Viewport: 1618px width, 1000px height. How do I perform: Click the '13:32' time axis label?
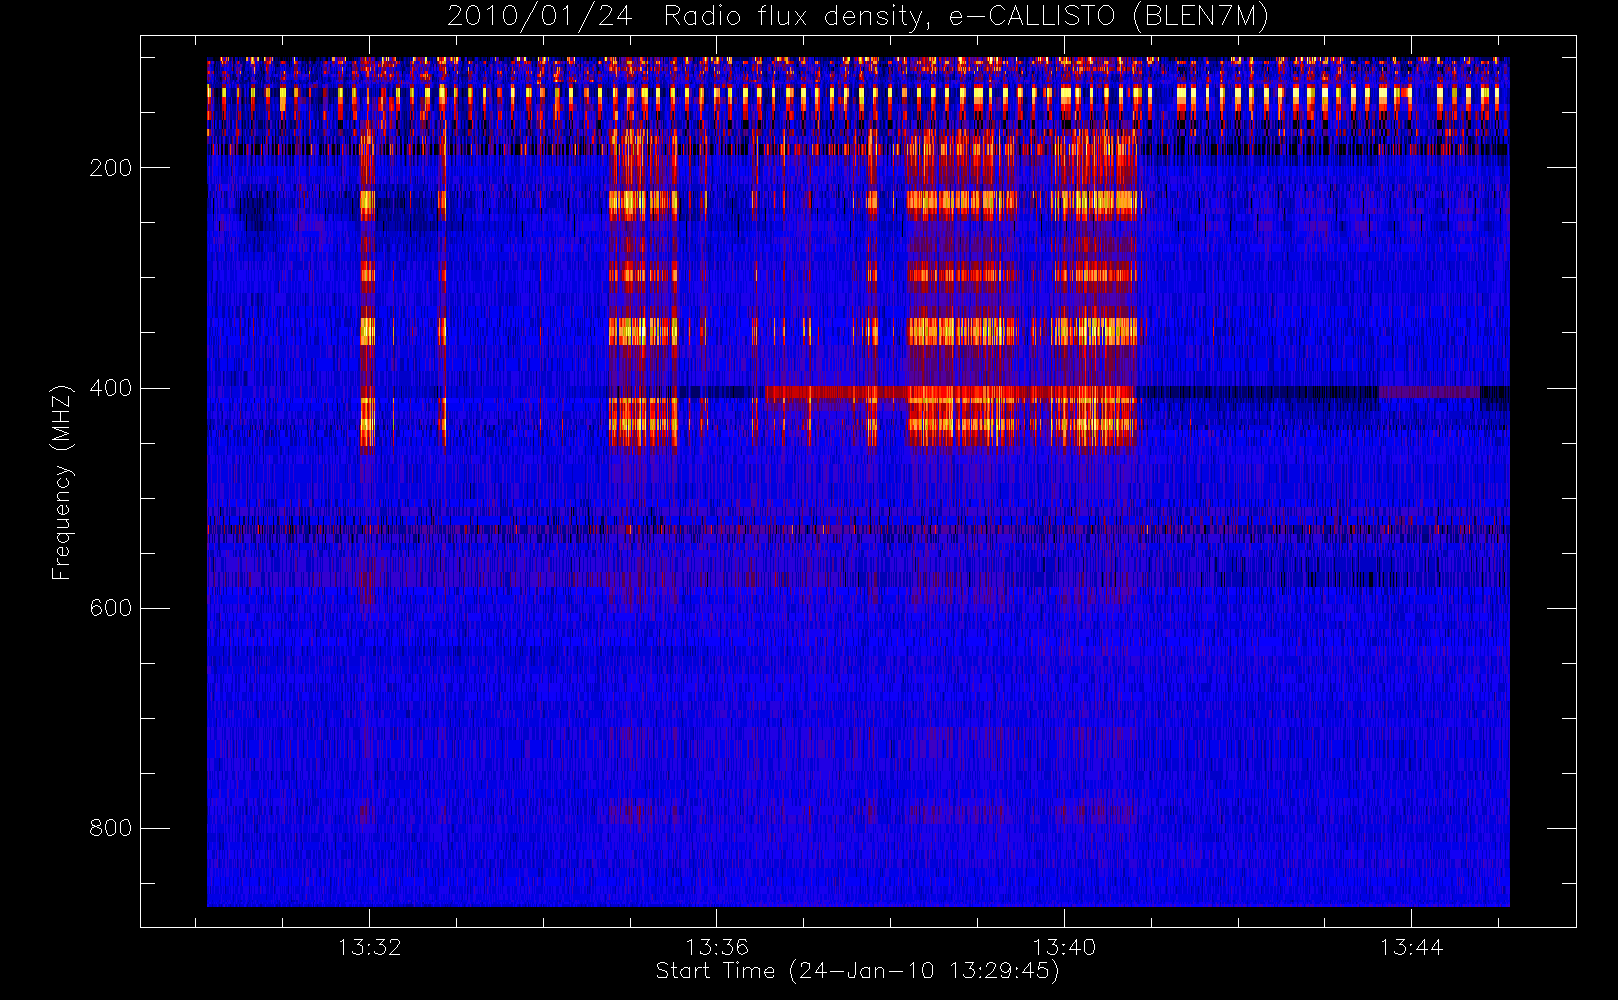pyautogui.click(x=369, y=947)
